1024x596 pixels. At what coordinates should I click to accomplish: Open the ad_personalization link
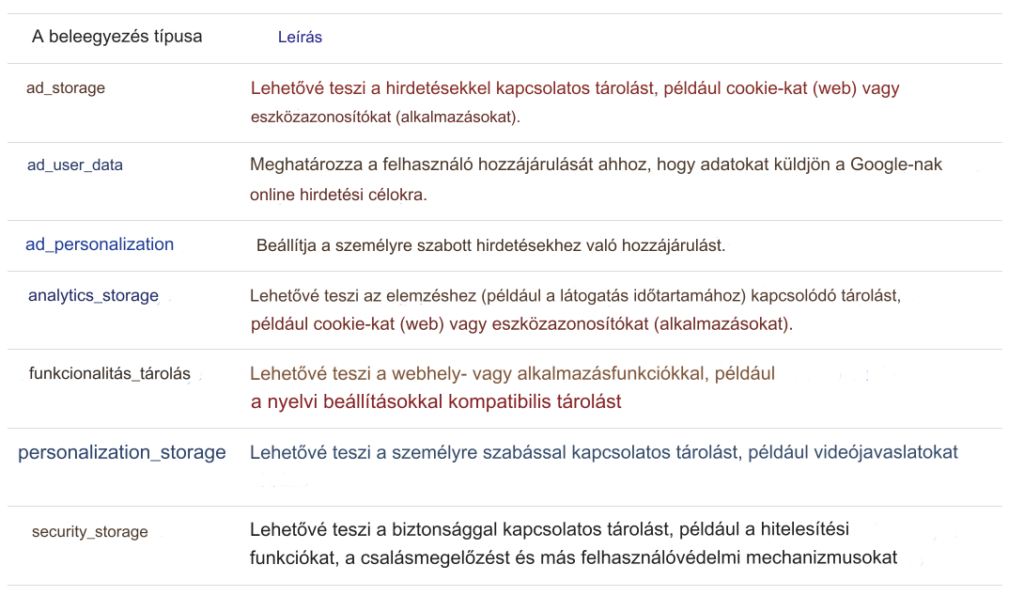[x=99, y=244]
